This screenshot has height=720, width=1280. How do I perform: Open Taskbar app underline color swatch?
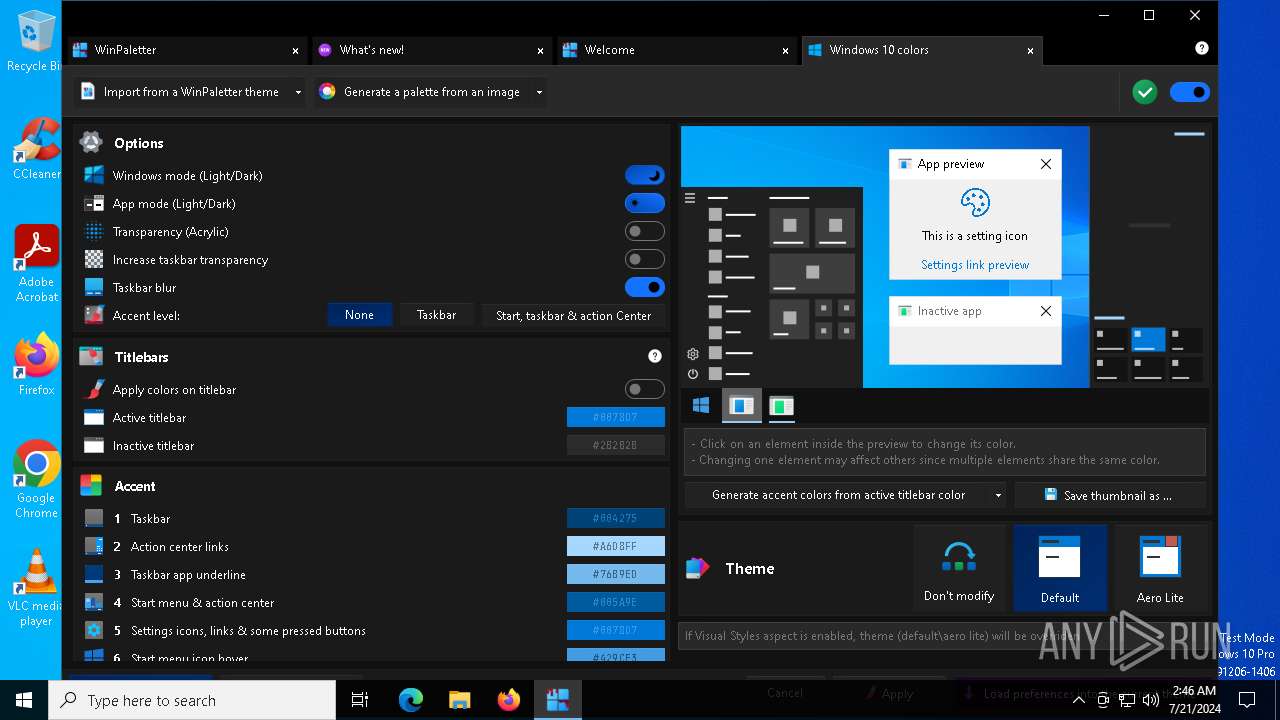616,574
